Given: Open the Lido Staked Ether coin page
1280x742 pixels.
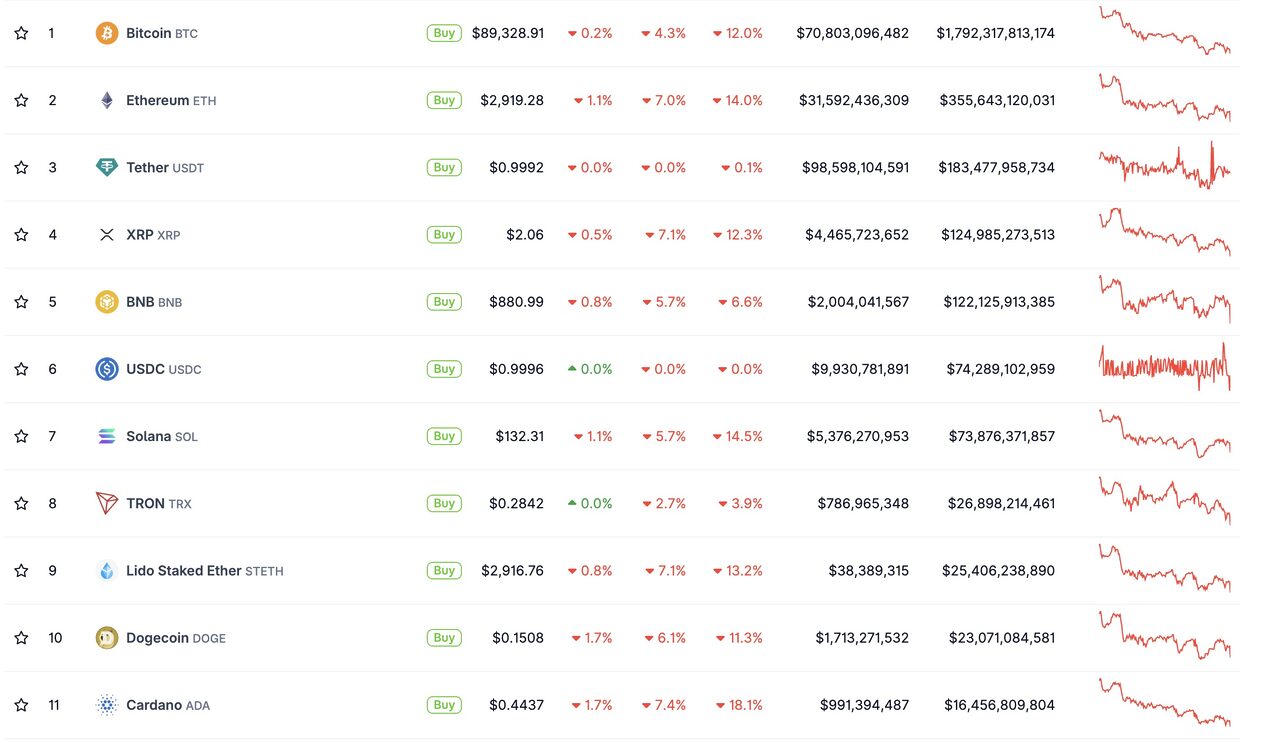Looking at the screenshot, I should (184, 570).
